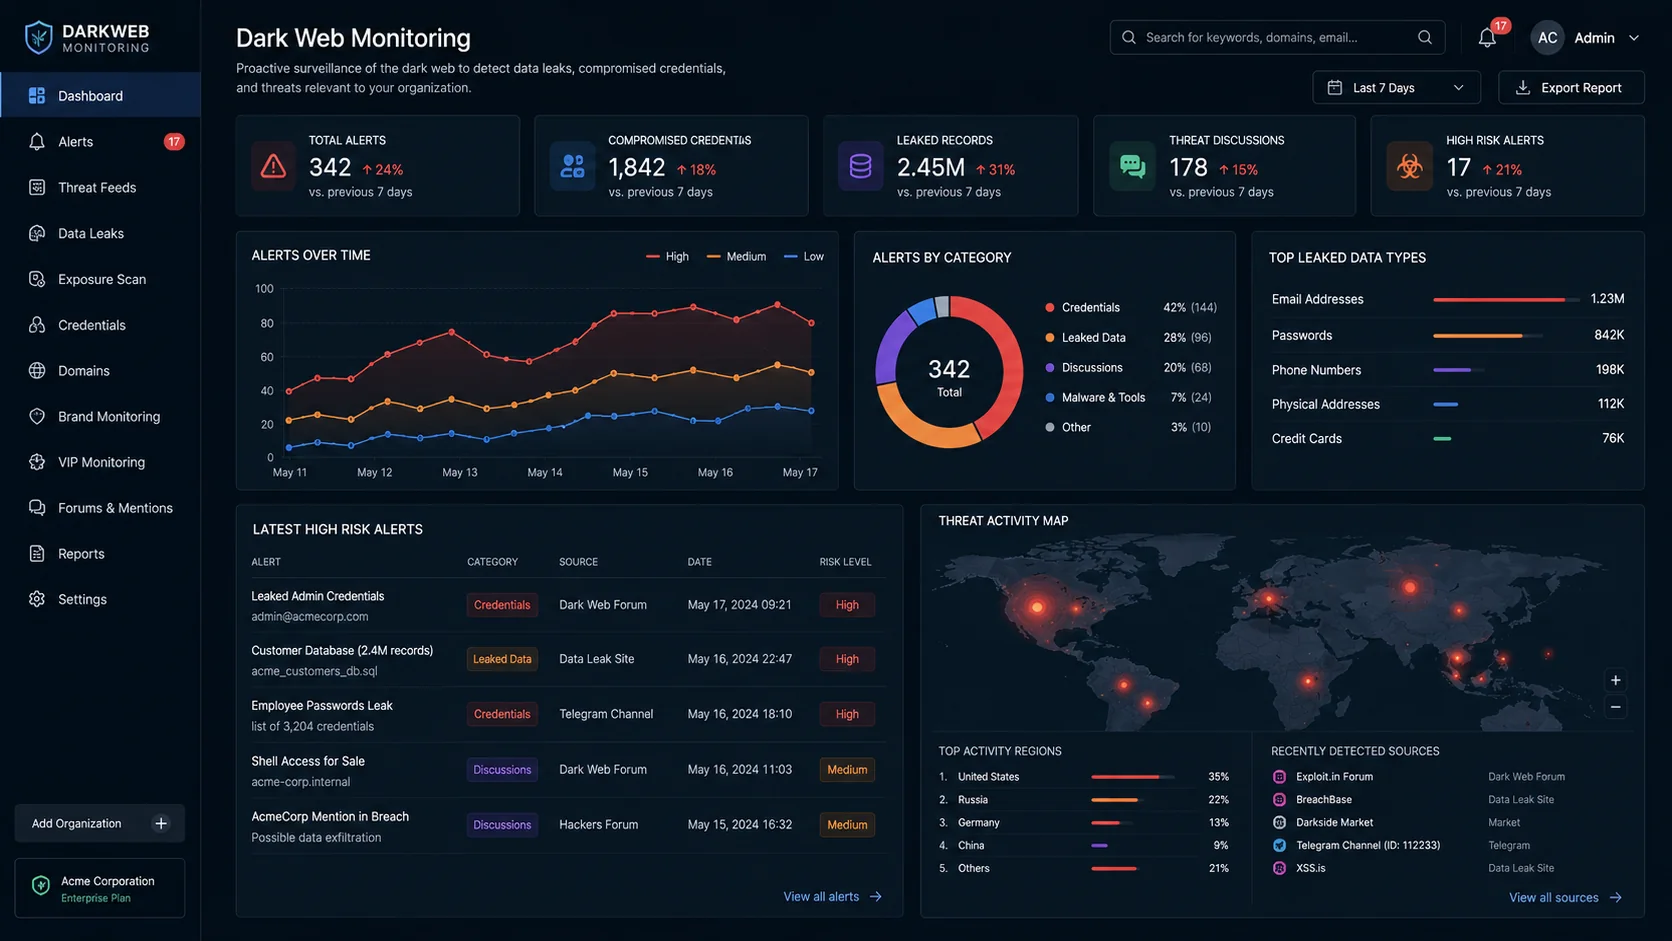Image resolution: width=1672 pixels, height=941 pixels.
Task: Click the Exposure Scan sidebar icon
Action: (x=37, y=280)
